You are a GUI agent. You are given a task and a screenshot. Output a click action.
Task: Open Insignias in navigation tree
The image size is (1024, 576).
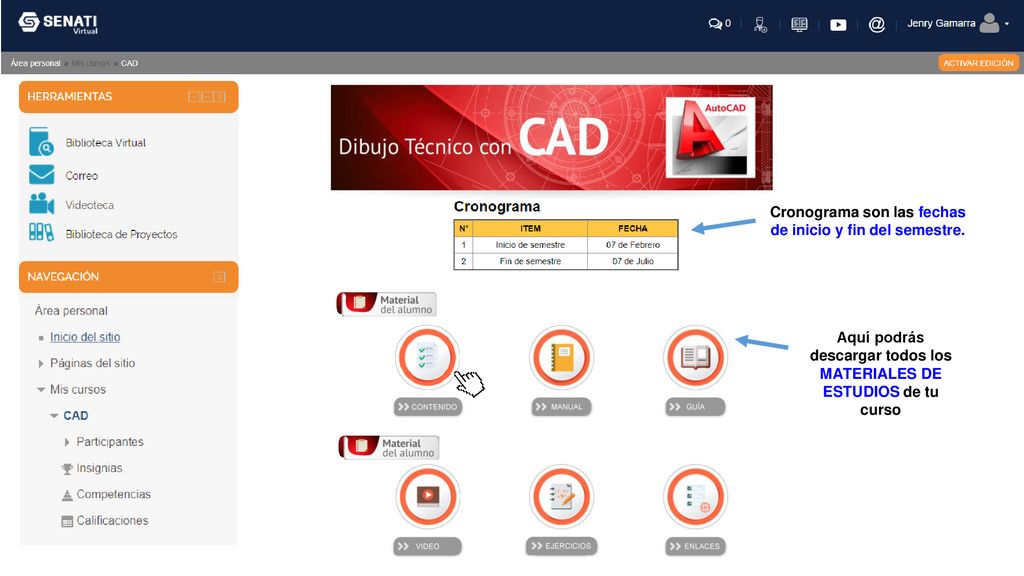click(99, 468)
